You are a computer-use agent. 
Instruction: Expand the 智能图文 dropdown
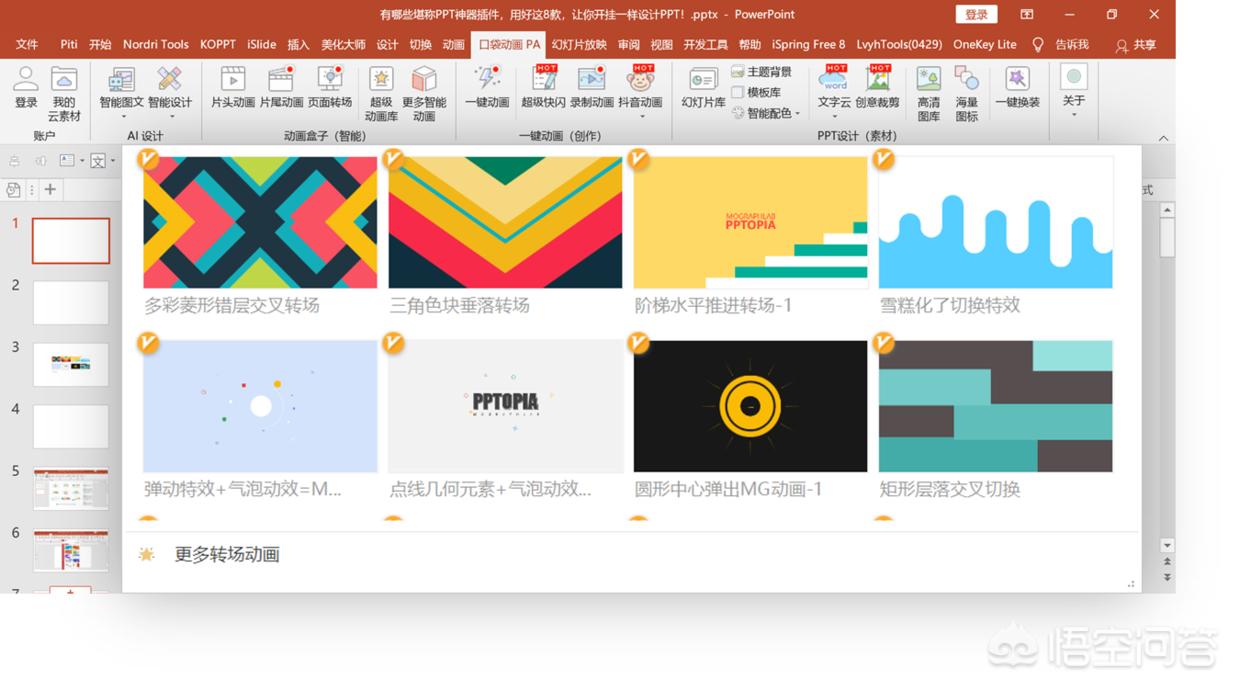(x=121, y=116)
